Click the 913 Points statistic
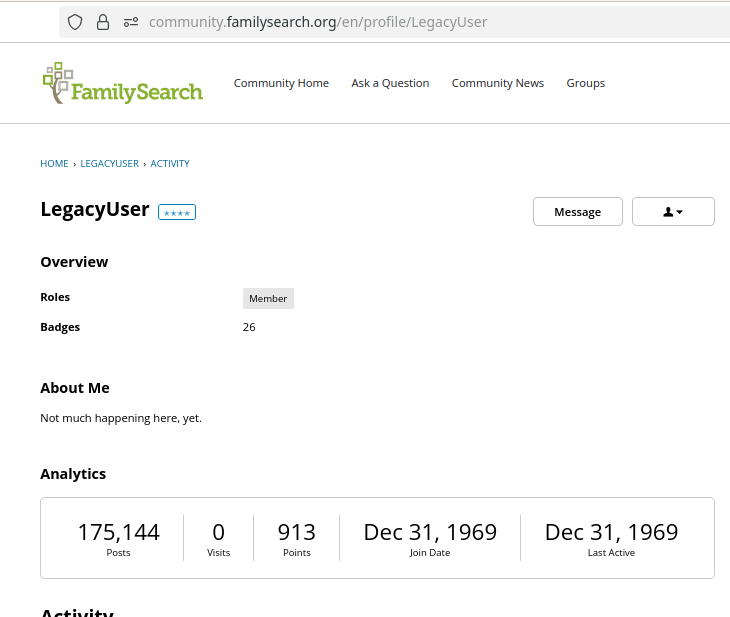The image size is (730, 617). point(297,538)
